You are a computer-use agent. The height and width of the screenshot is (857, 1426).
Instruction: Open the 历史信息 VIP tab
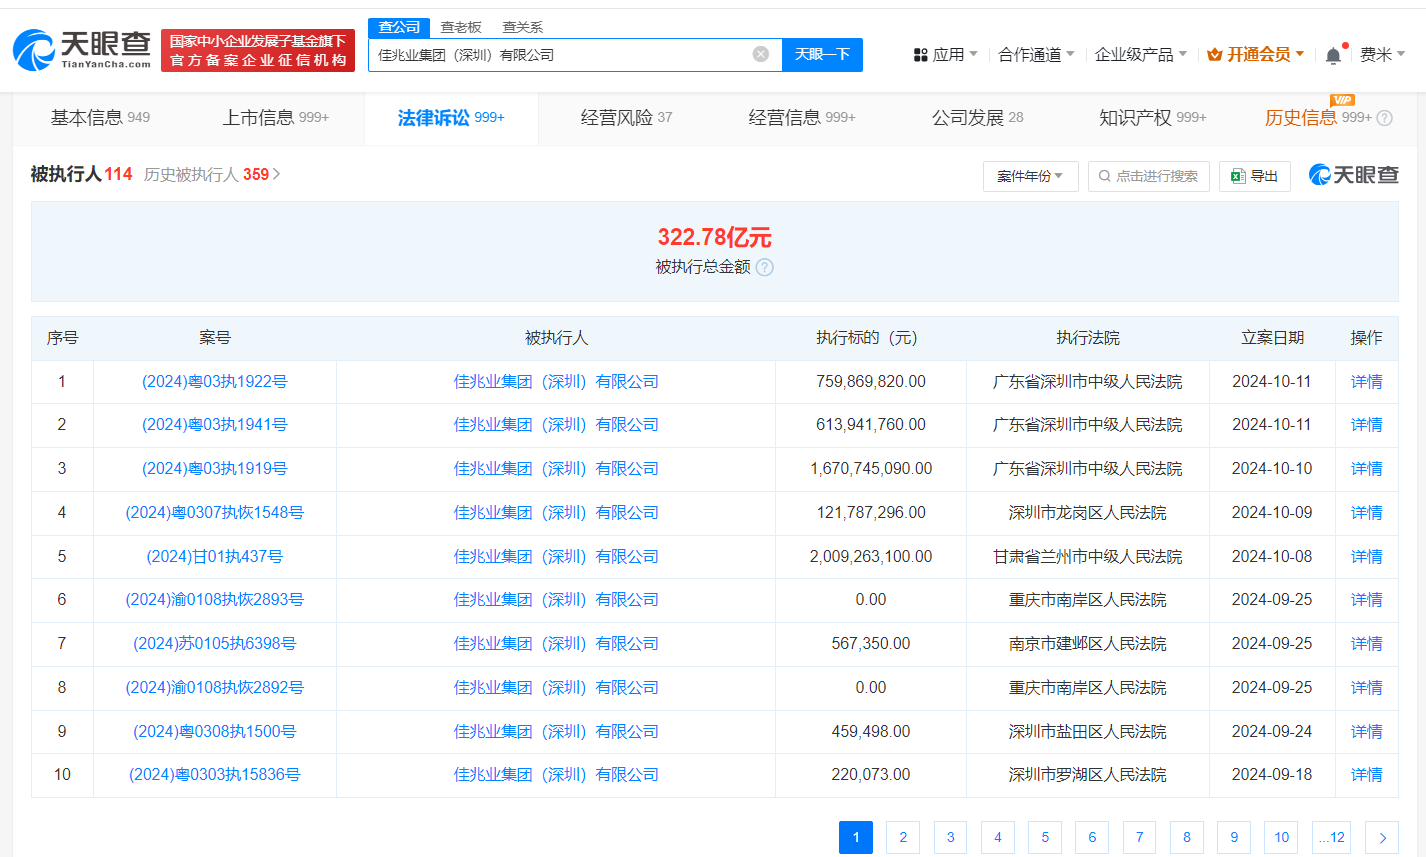(1318, 118)
